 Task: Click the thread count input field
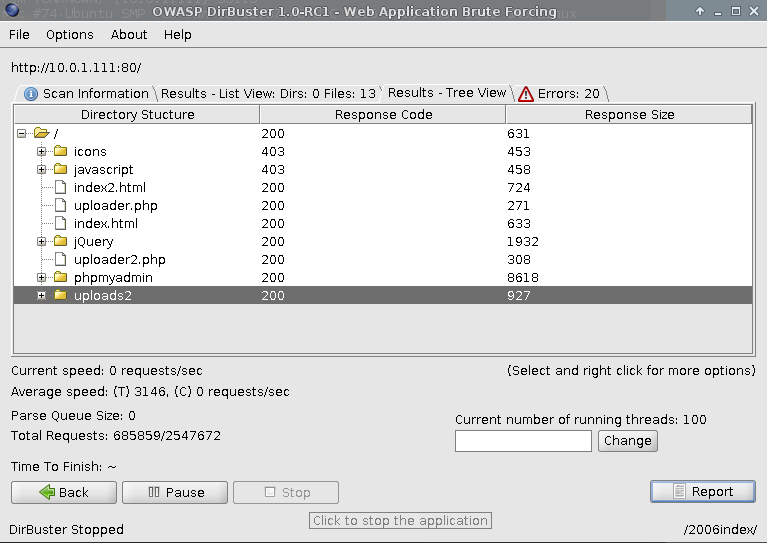tap(523, 441)
